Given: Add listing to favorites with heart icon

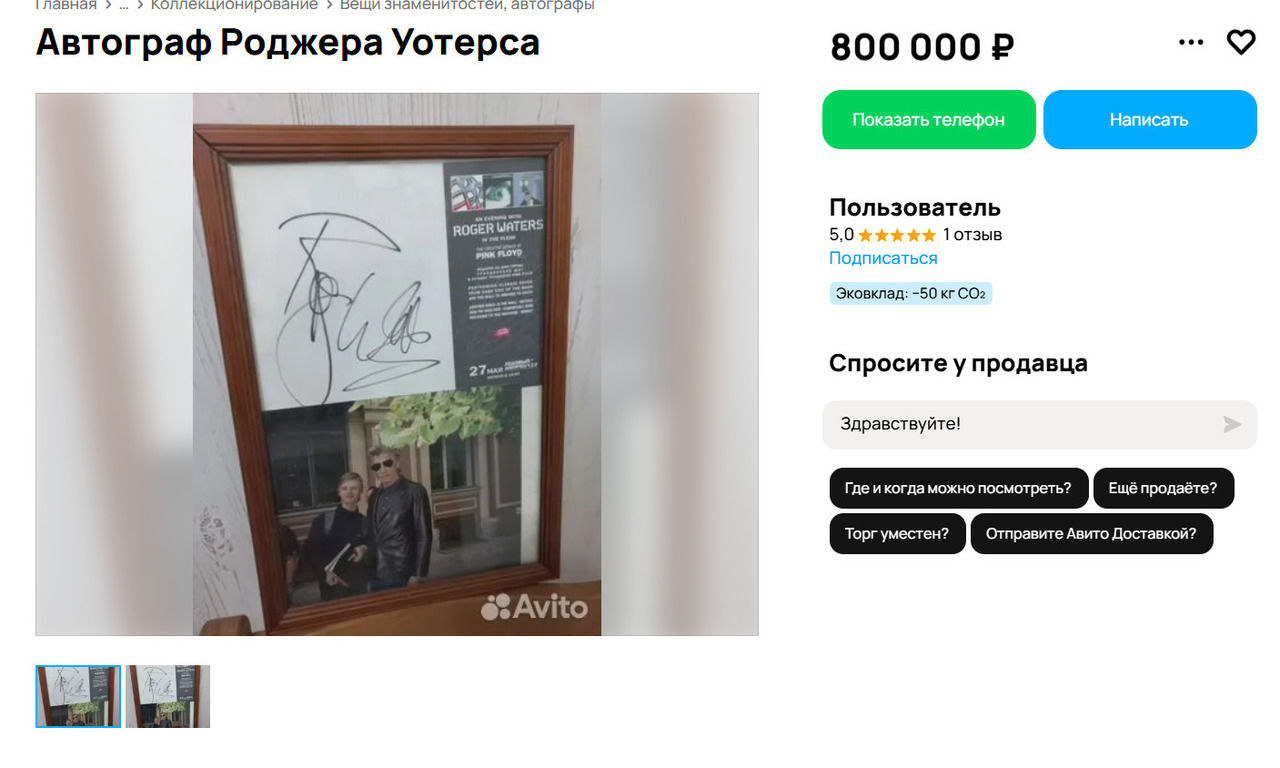Looking at the screenshot, I should (1241, 42).
